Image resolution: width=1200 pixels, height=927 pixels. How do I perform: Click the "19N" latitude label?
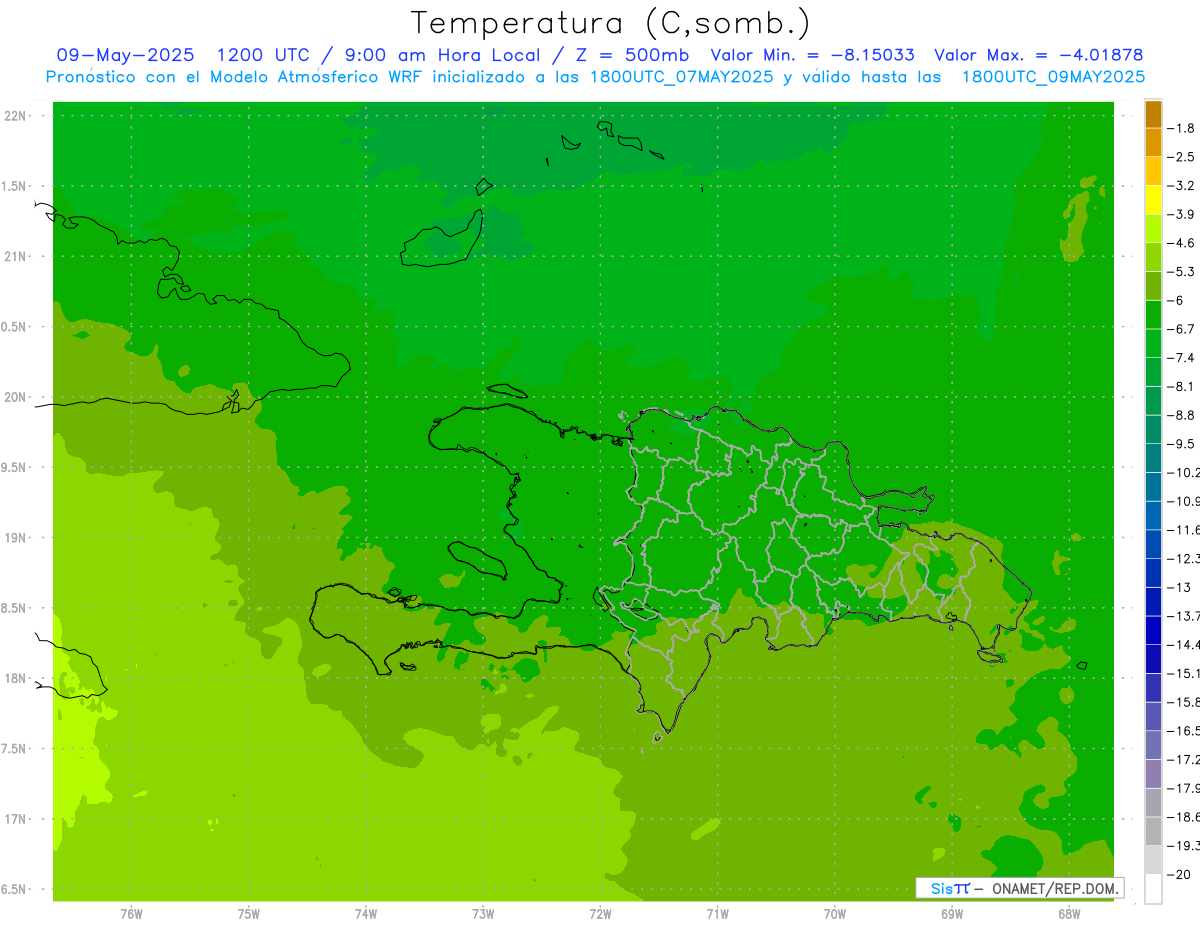15,538
